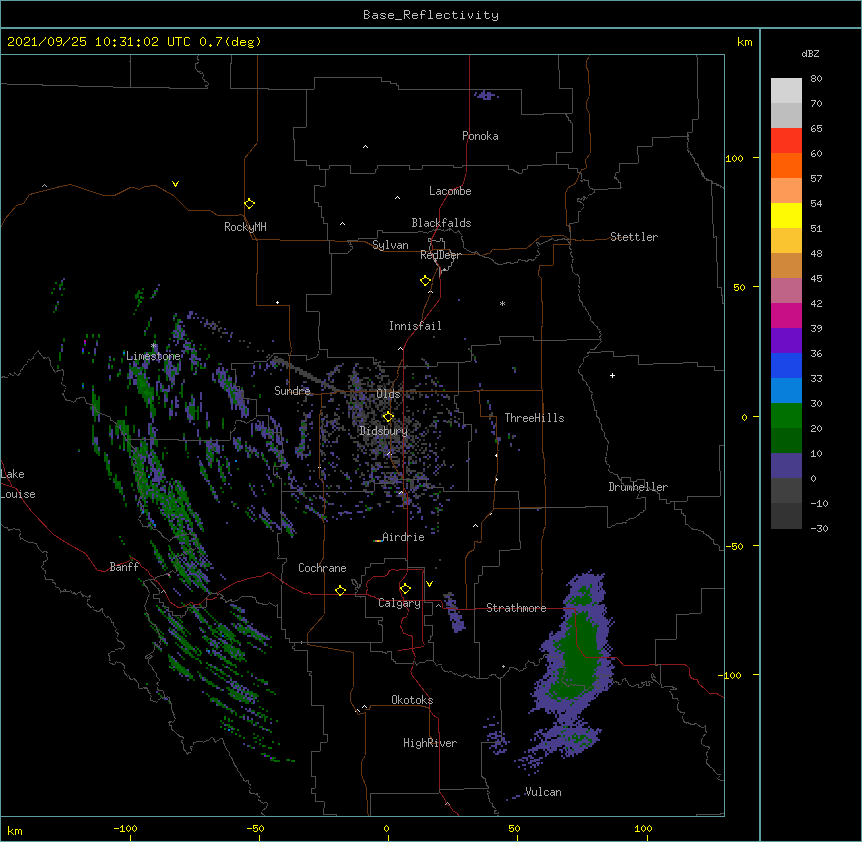Click the Vulcan label
862x842 pixels.
click(x=543, y=792)
